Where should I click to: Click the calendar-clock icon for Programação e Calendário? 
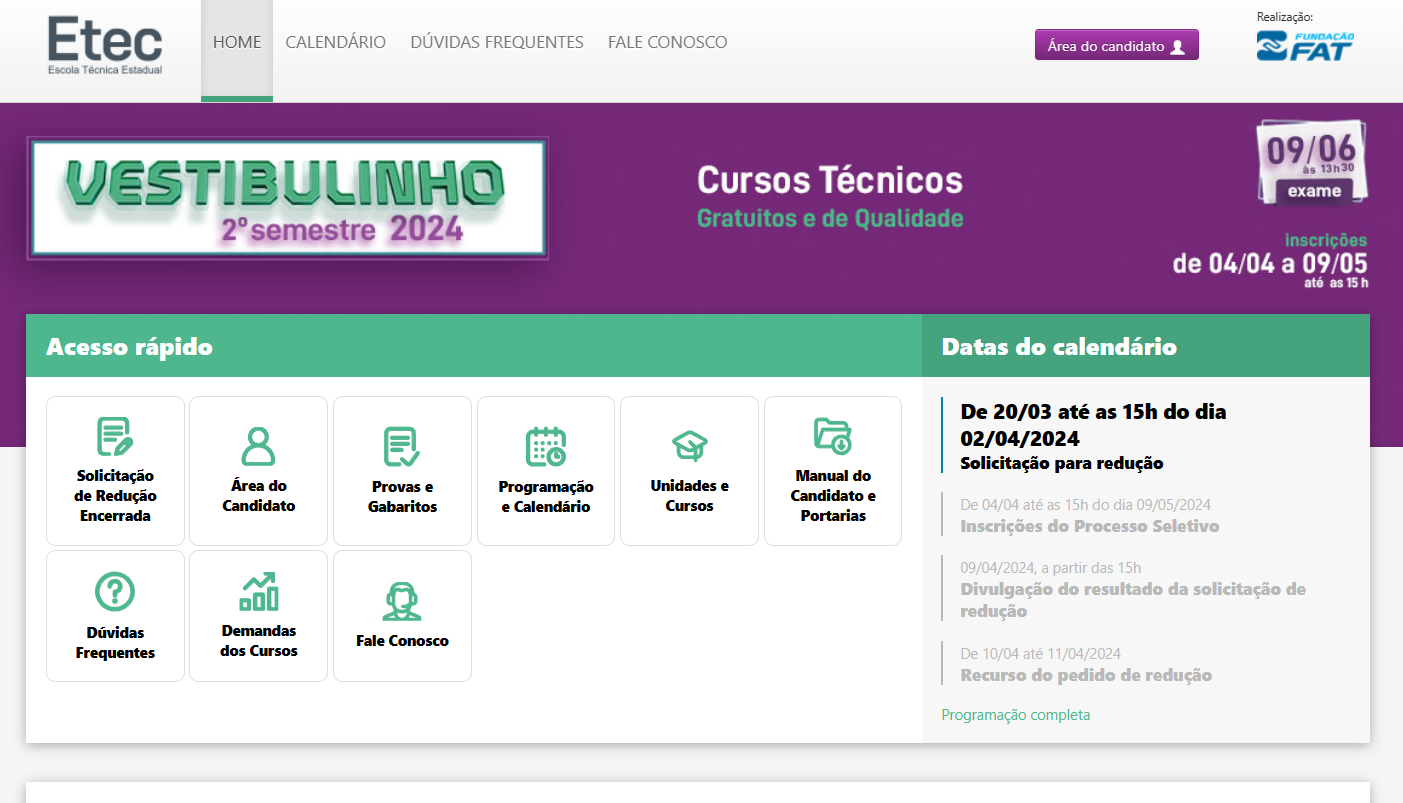tap(546, 447)
